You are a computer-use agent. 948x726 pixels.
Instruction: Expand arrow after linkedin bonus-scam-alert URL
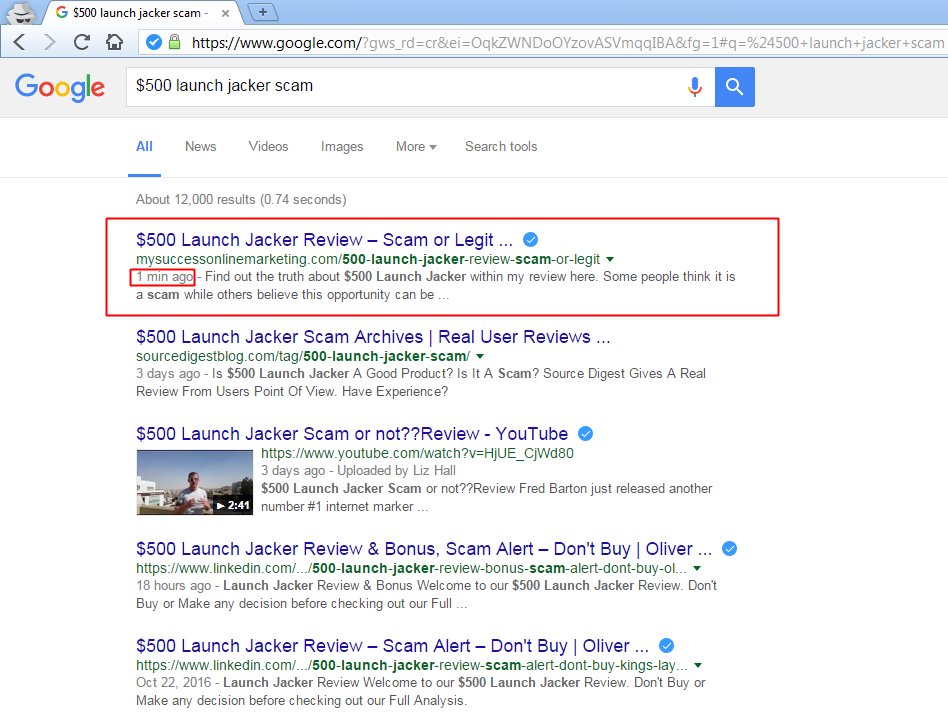pyautogui.click(x=697, y=568)
